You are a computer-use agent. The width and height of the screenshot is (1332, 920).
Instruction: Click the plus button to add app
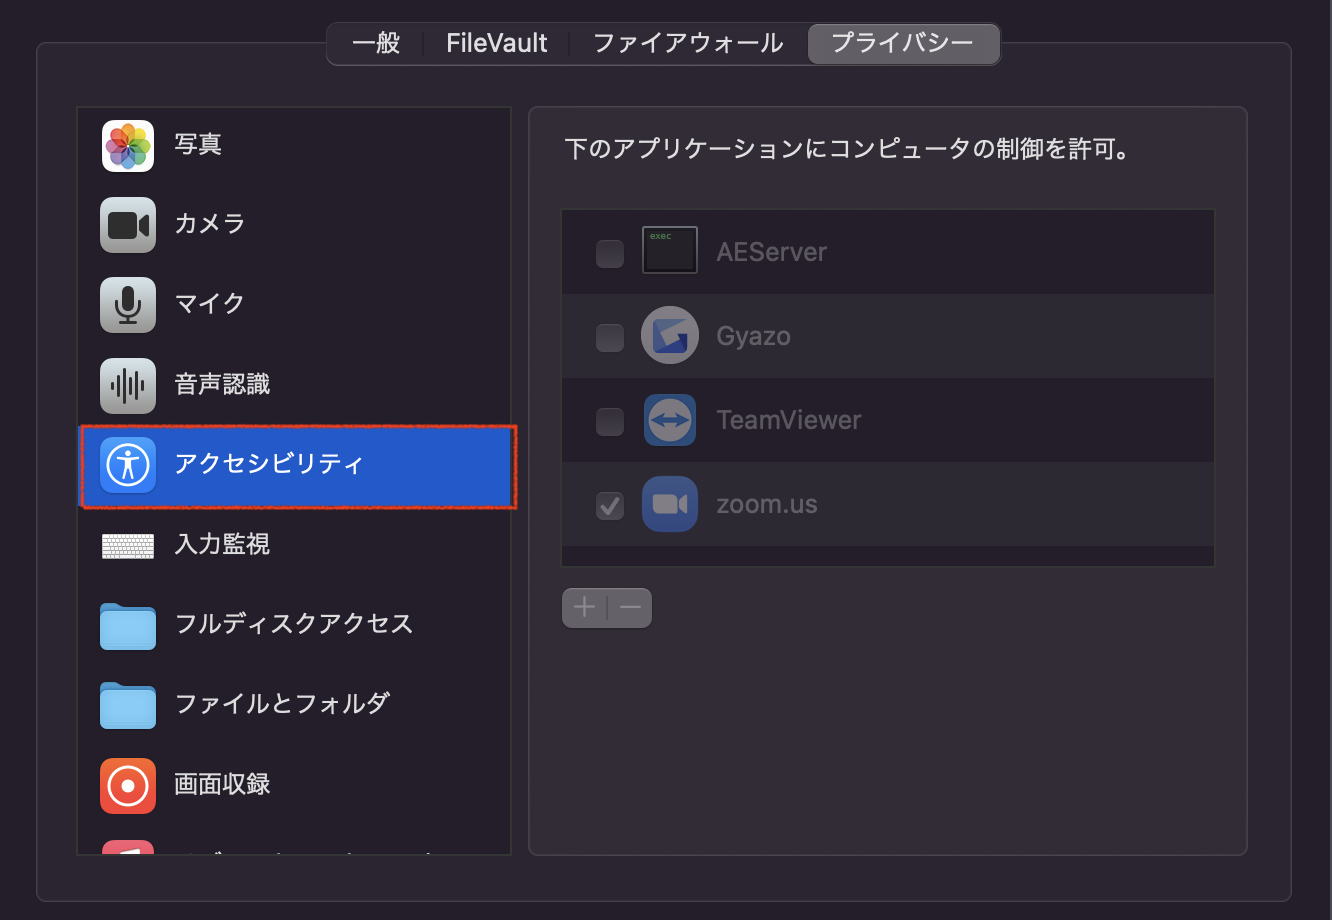584,608
